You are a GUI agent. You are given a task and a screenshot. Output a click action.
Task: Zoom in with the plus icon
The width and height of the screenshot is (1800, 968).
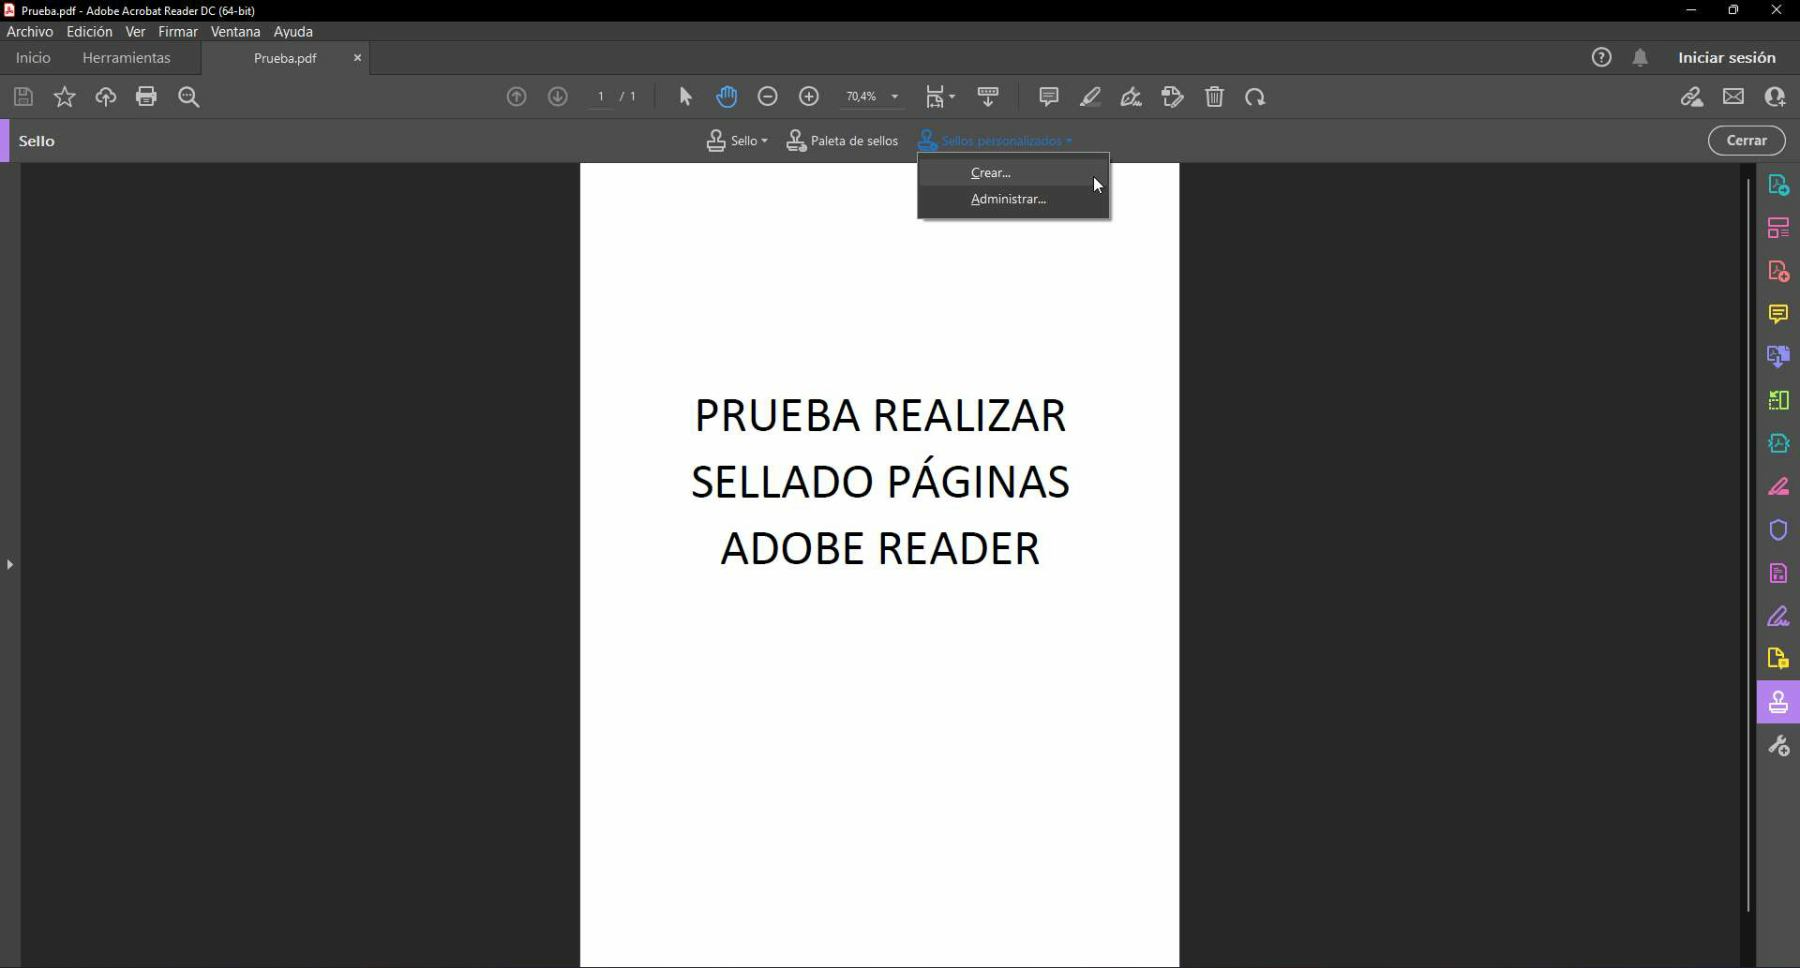(809, 97)
